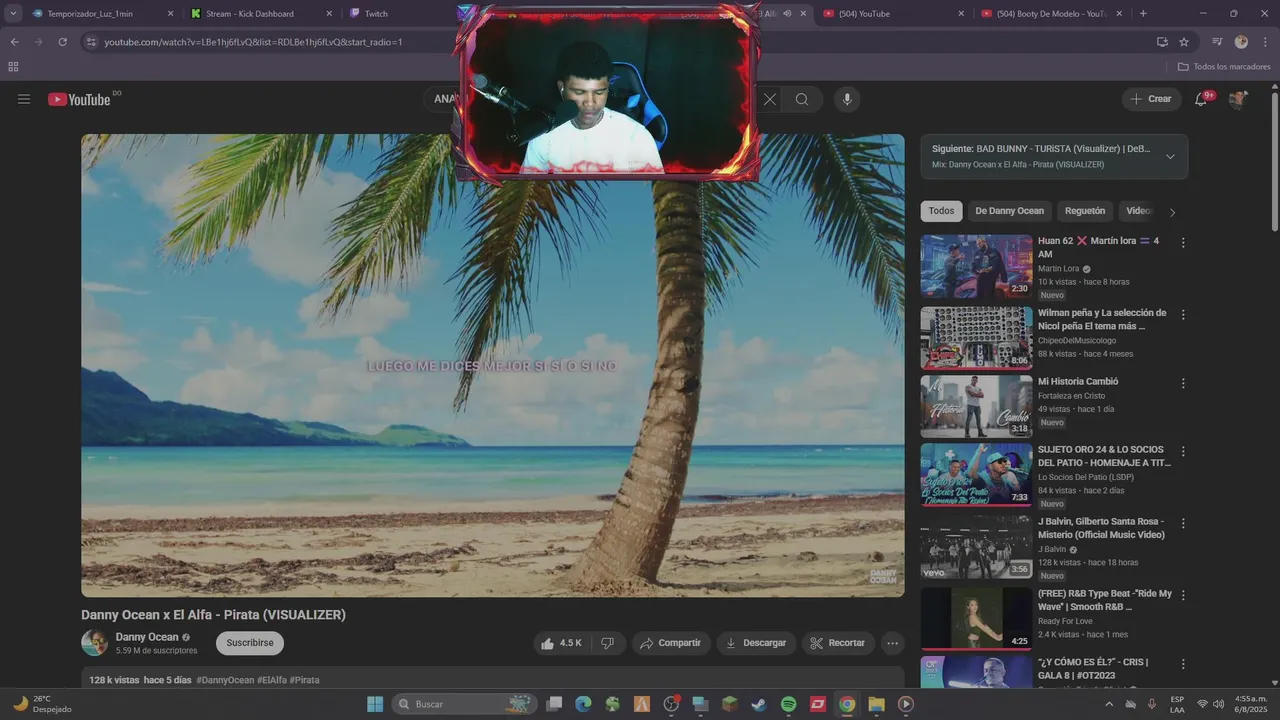
Task: Click the Suscribirse button
Action: tap(250, 643)
